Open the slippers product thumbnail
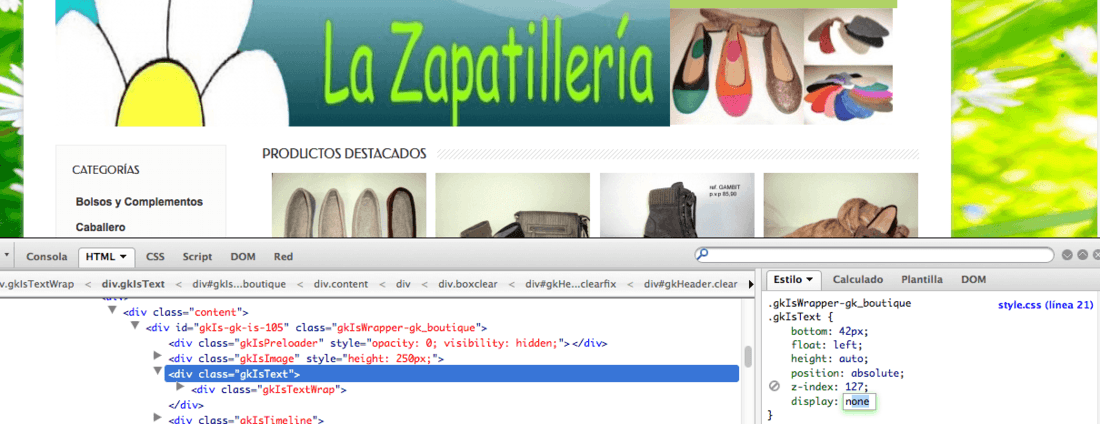The width and height of the screenshot is (1100, 424). point(349,205)
